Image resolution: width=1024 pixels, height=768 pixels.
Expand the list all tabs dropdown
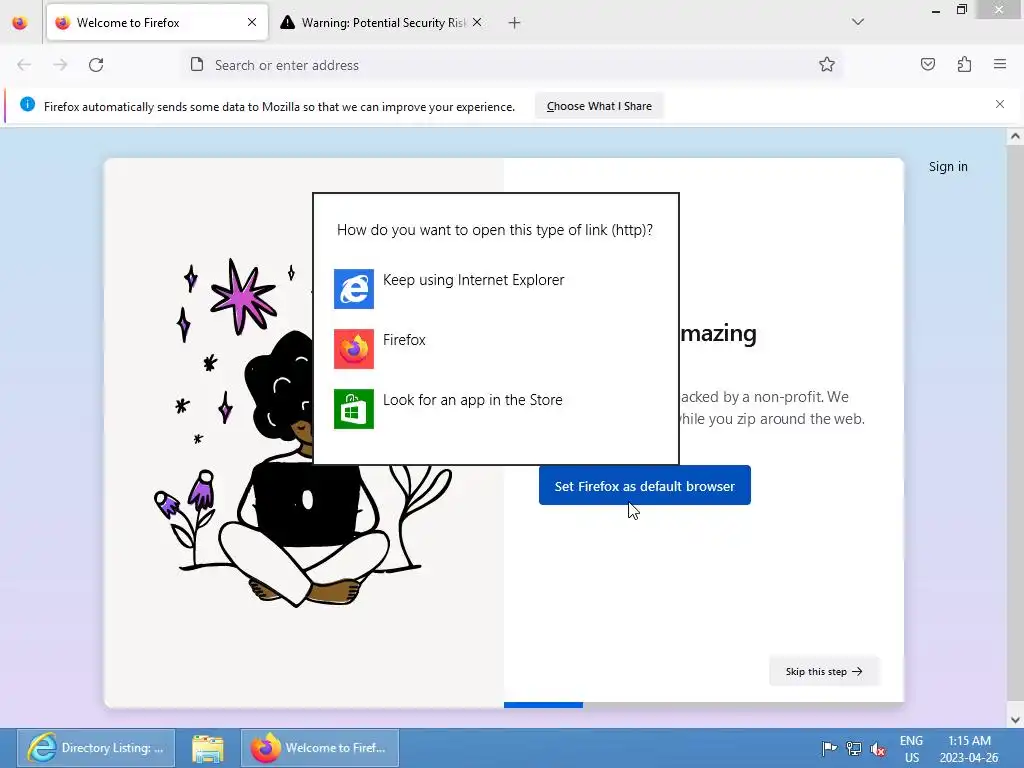[857, 22]
